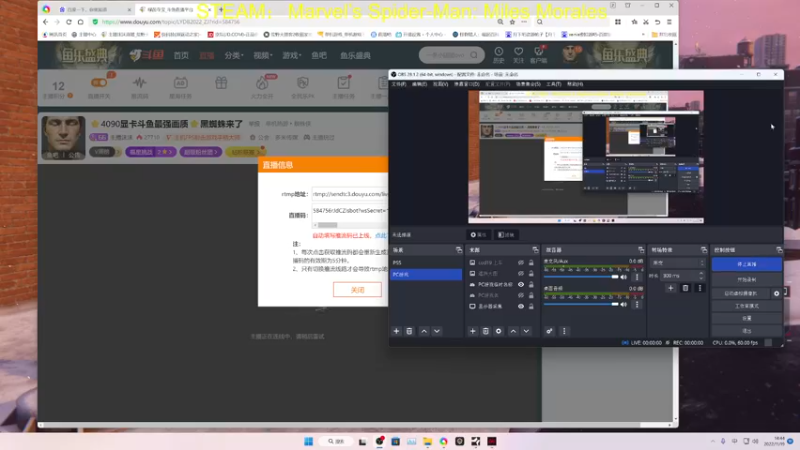800x450 pixels.
Task: Click Douyu search box in header
Action: [451, 55]
